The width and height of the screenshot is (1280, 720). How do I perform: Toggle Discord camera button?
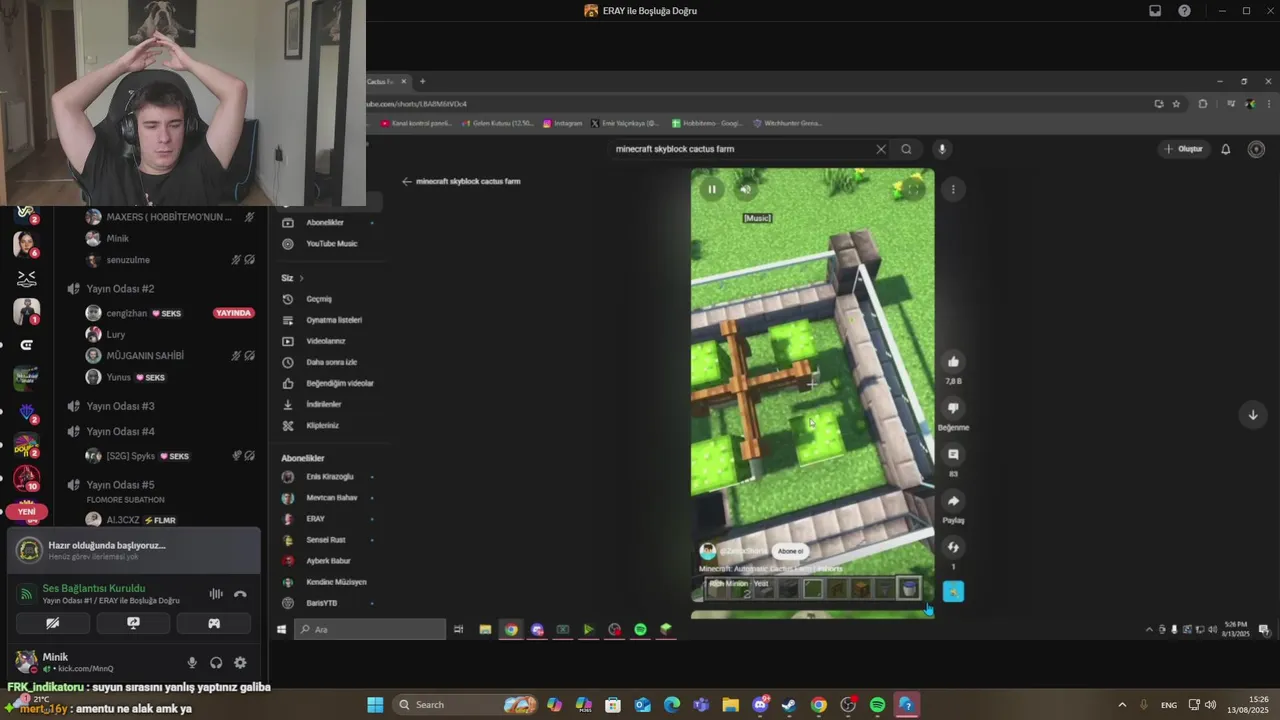point(53,623)
